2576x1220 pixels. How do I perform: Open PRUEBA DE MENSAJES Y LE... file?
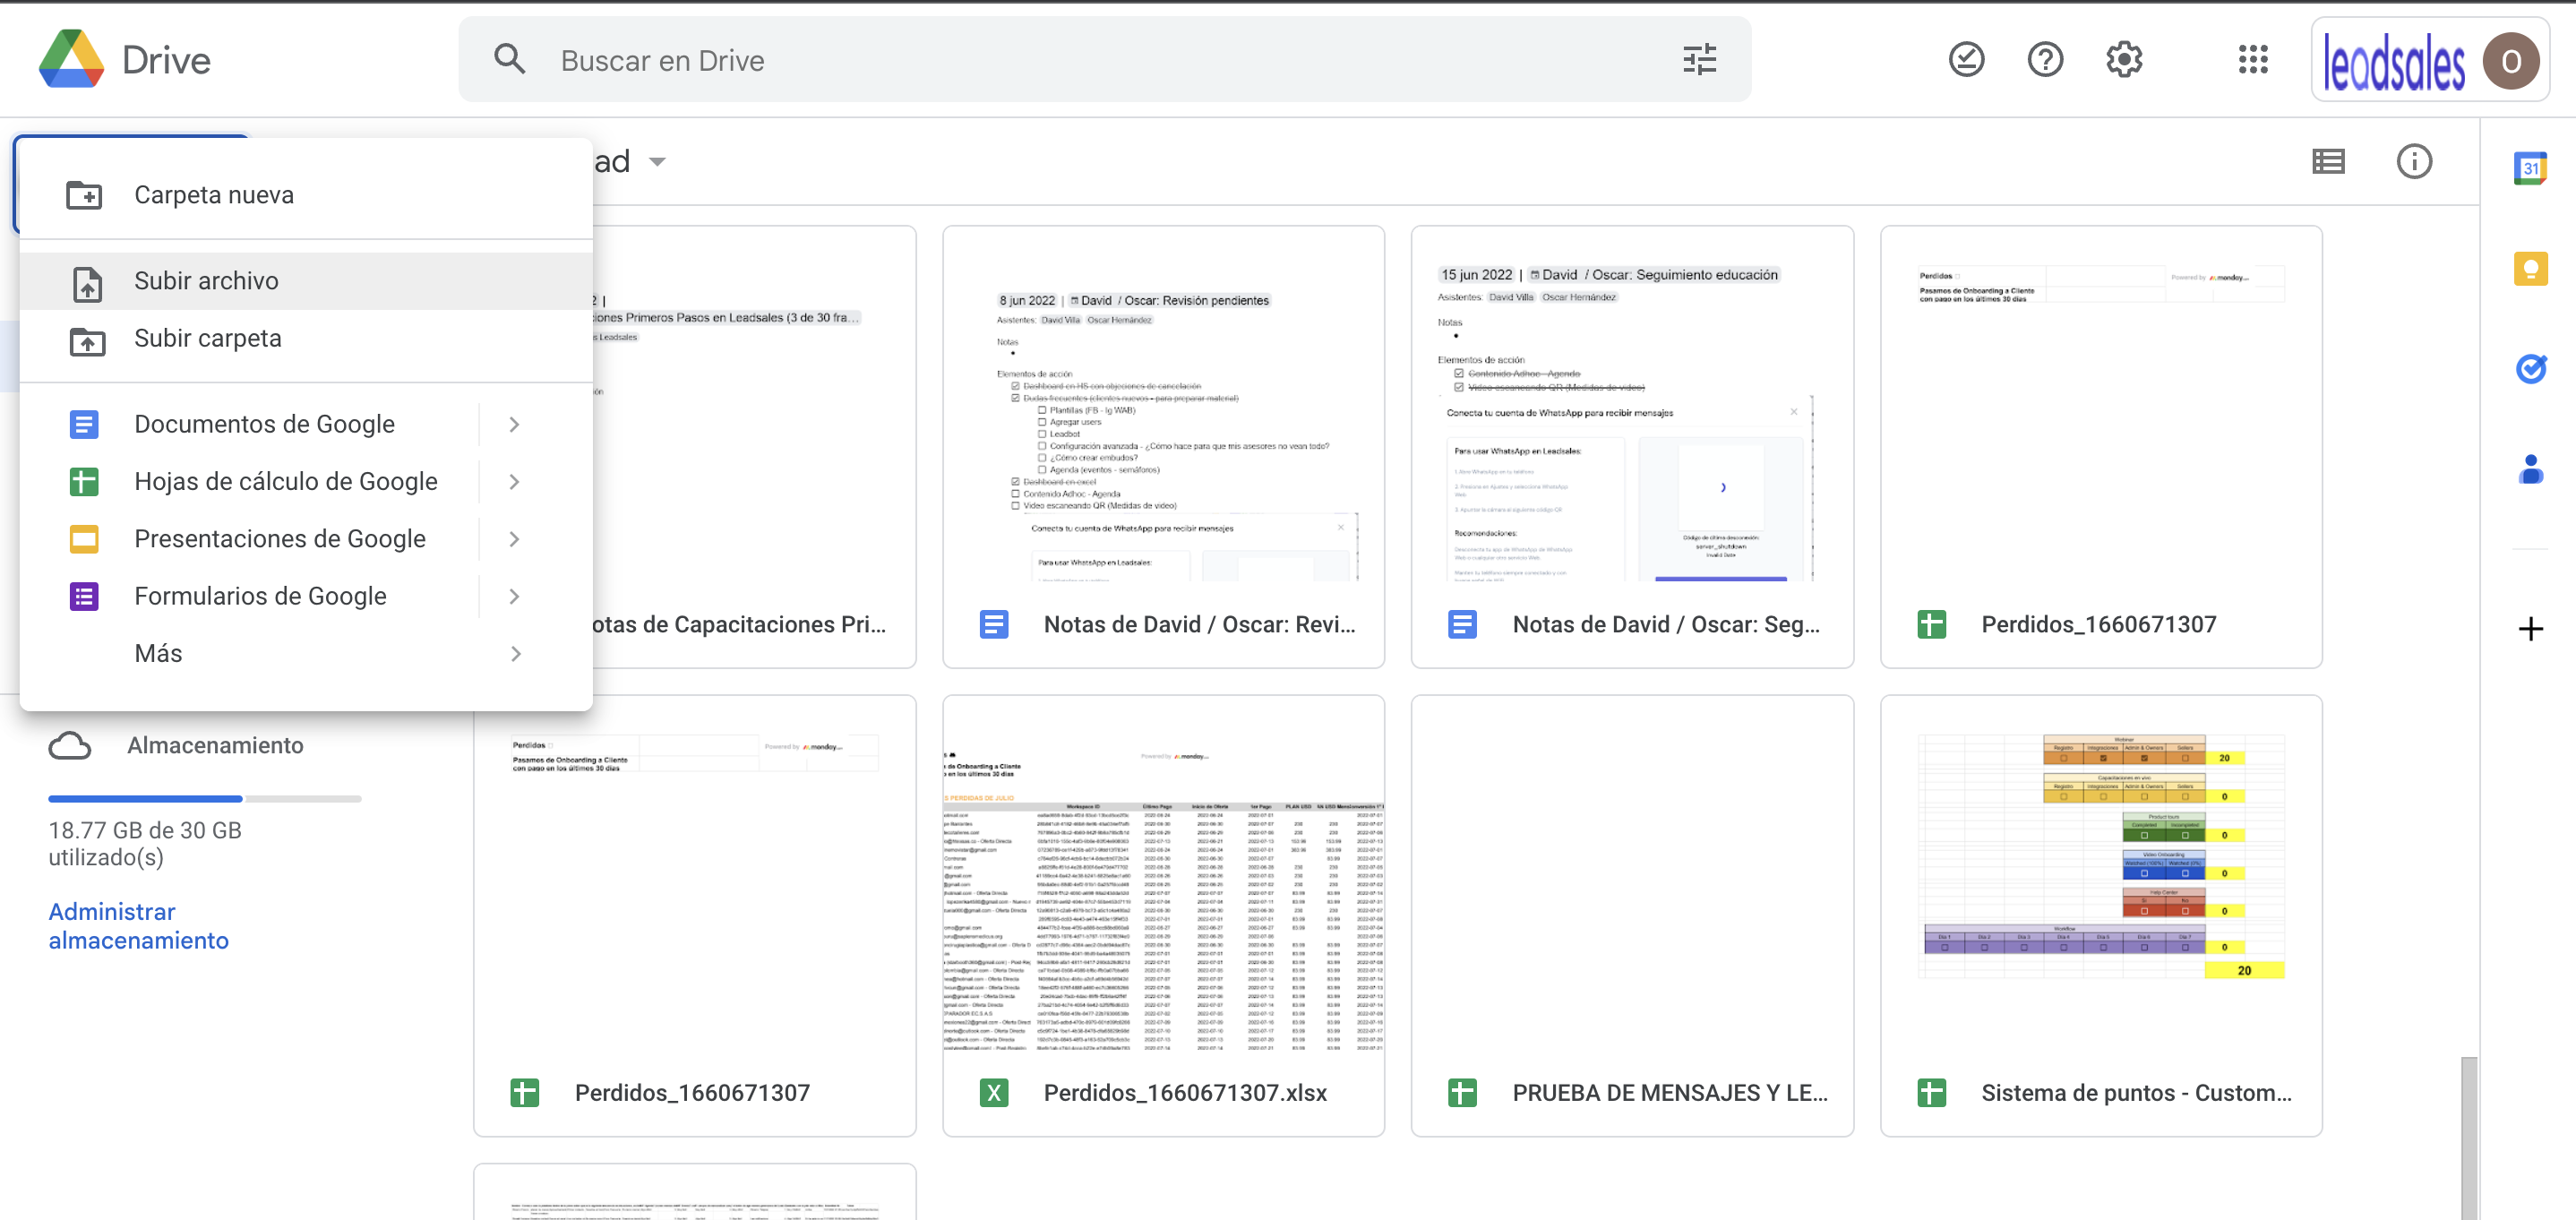(1632, 916)
